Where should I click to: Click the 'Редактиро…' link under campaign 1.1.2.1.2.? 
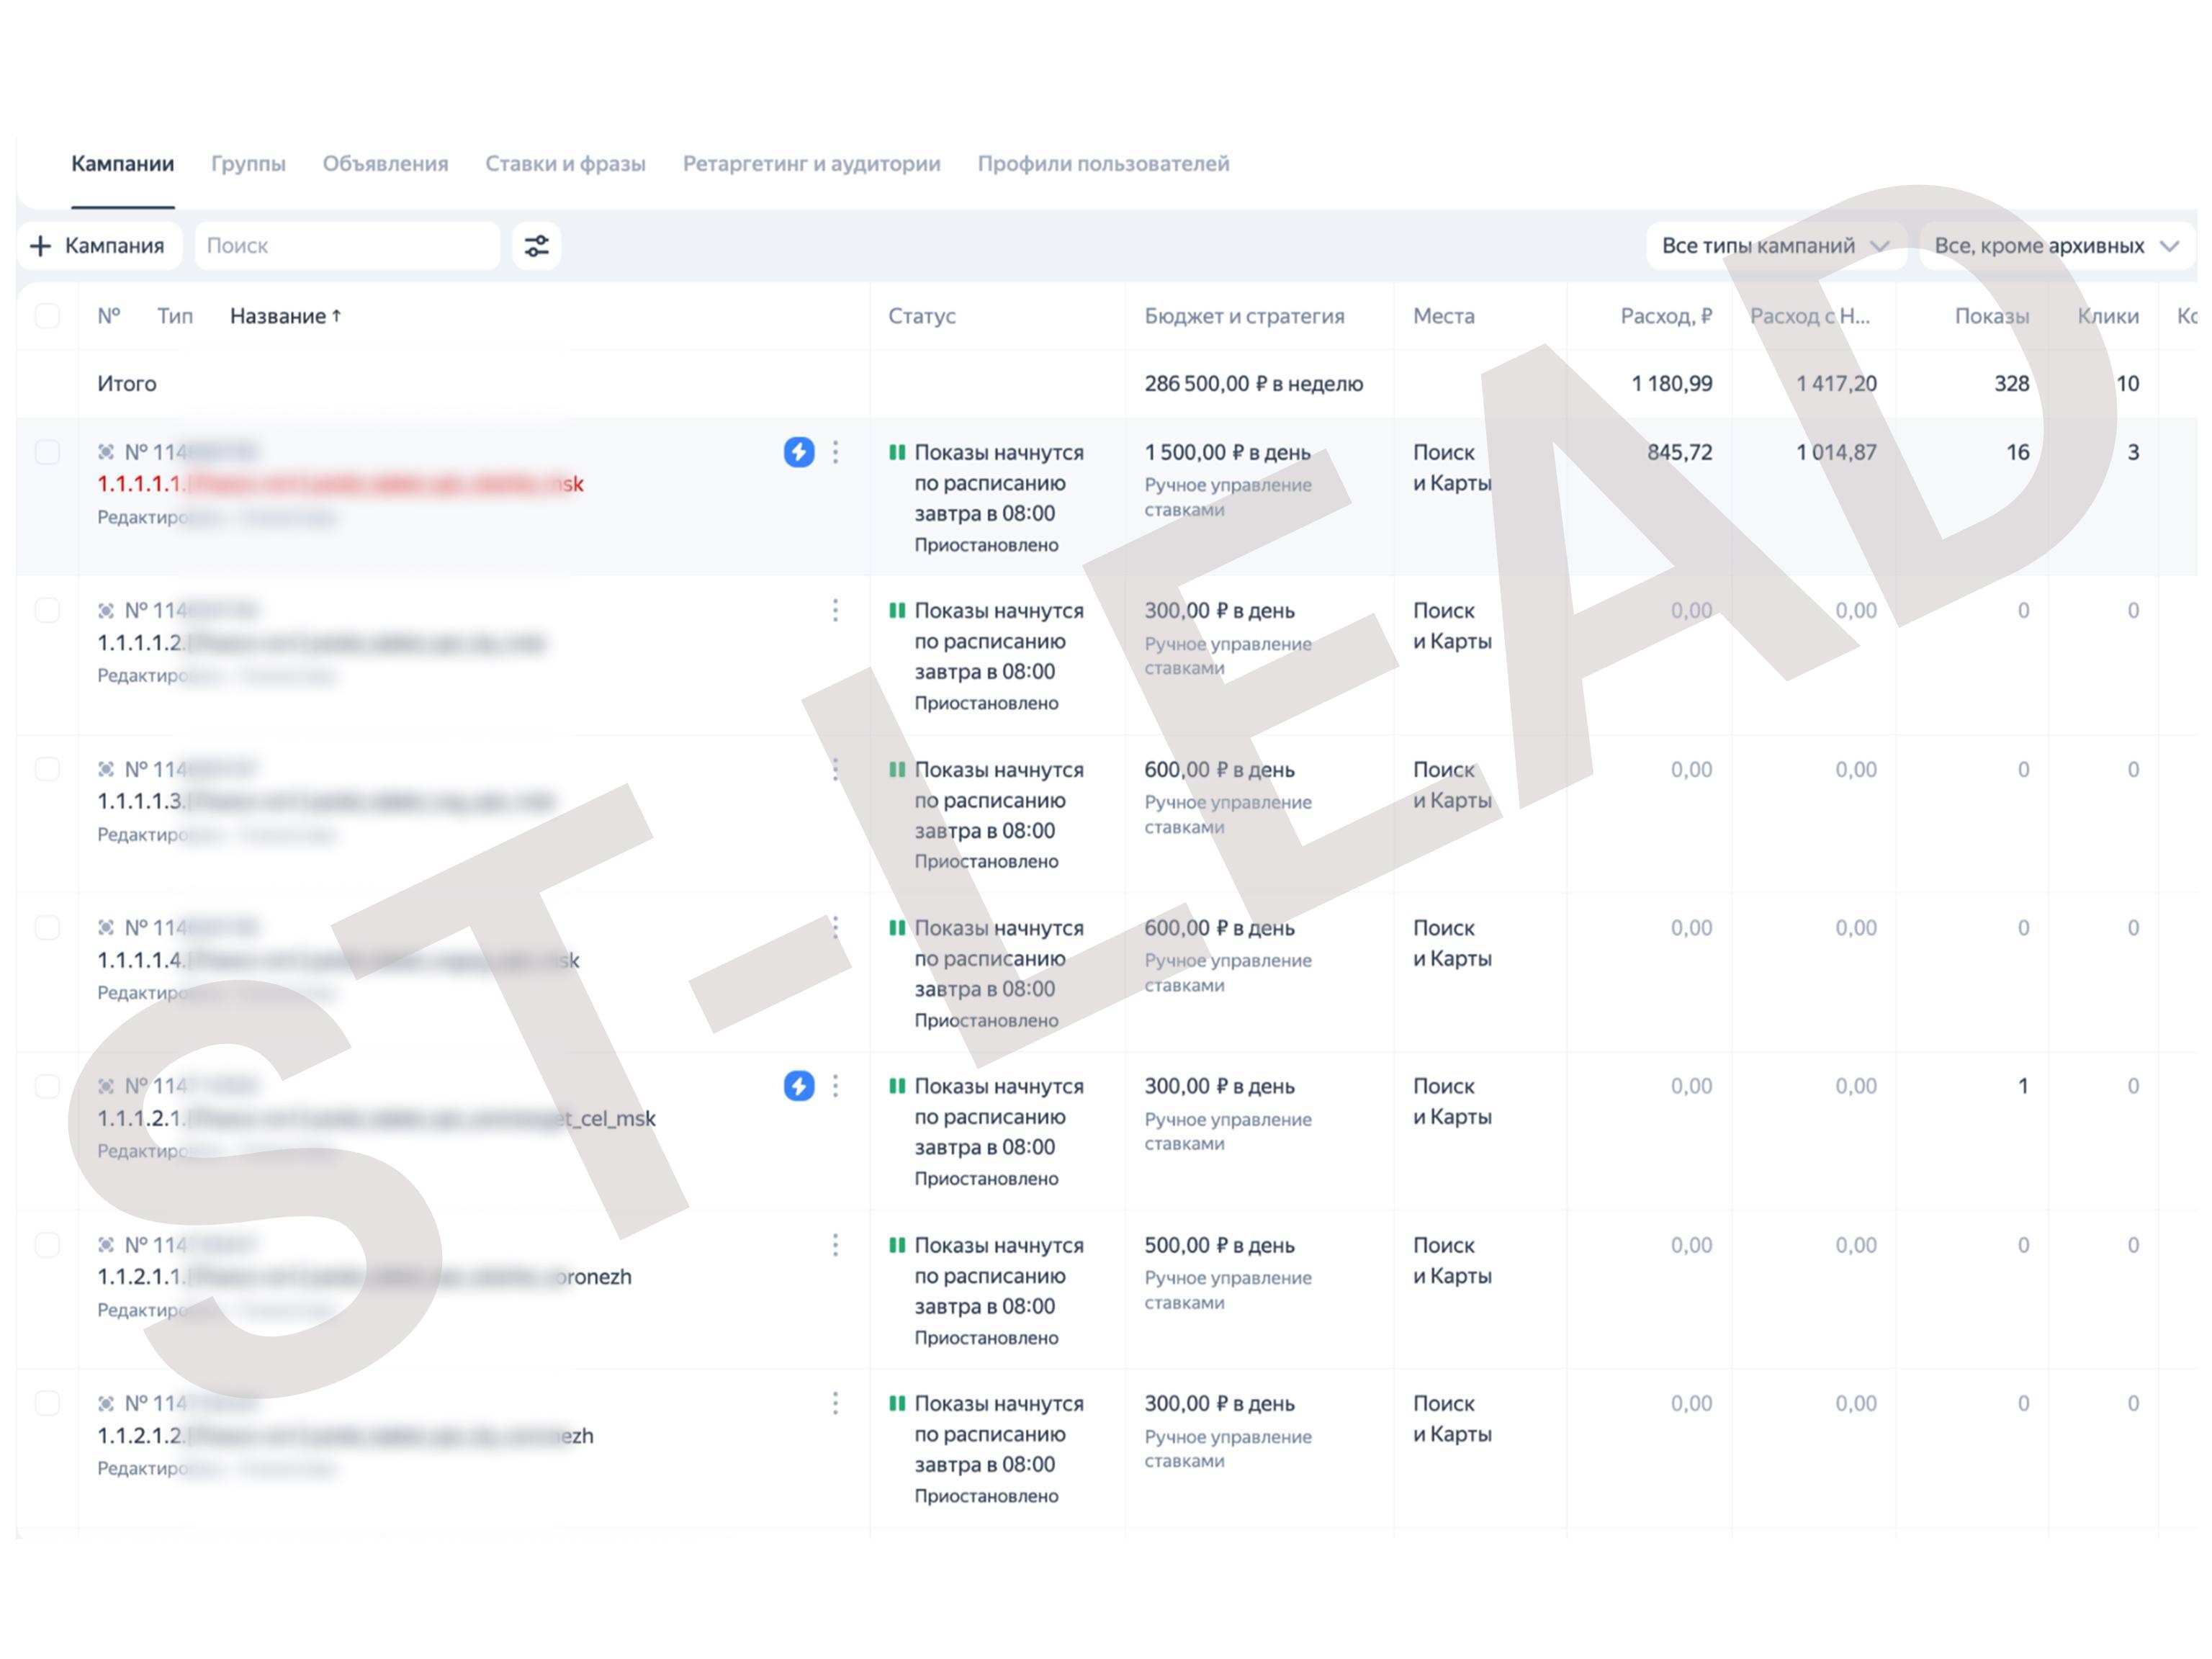tap(142, 1469)
